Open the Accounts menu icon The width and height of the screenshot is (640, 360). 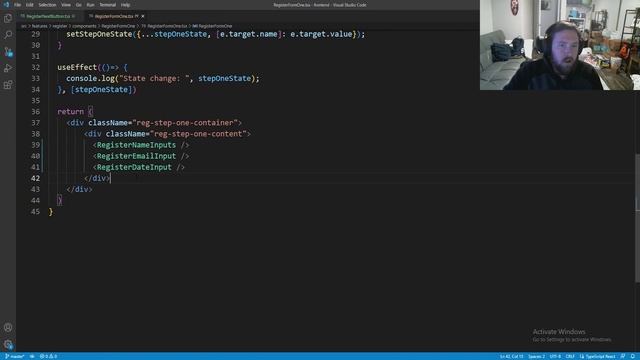[8, 327]
